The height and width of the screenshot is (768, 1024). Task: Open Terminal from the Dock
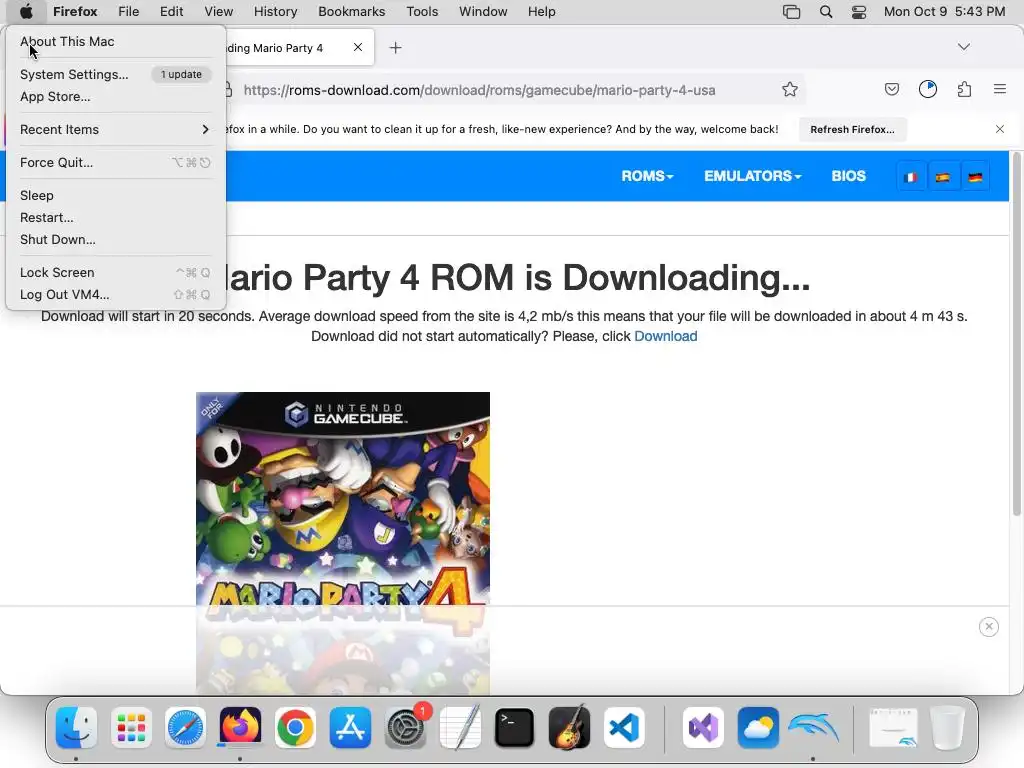[x=515, y=727]
